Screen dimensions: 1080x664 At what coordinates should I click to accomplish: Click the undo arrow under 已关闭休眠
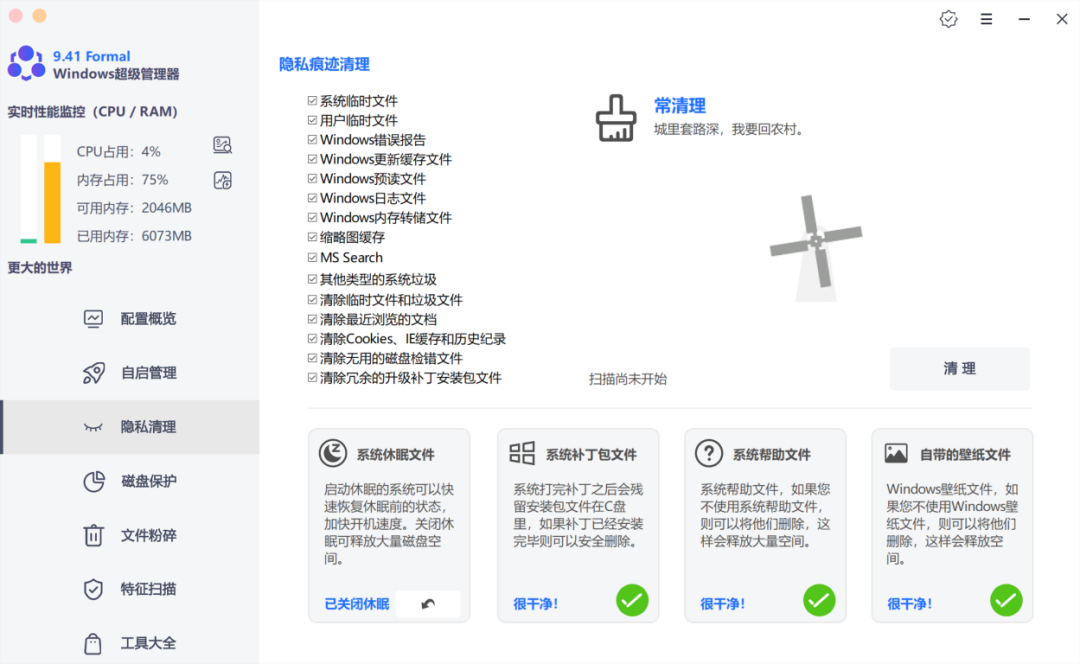pos(429,604)
